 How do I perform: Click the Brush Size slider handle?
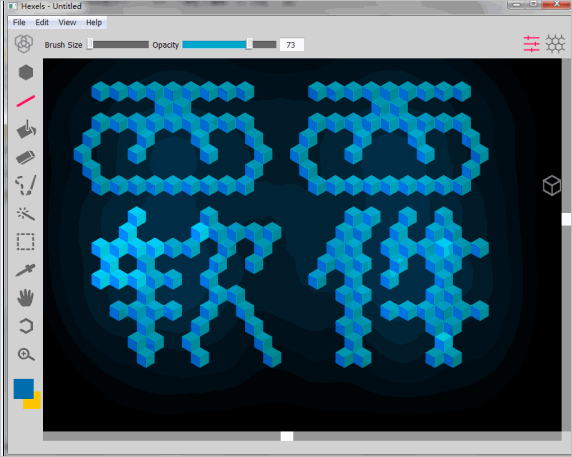(90, 44)
